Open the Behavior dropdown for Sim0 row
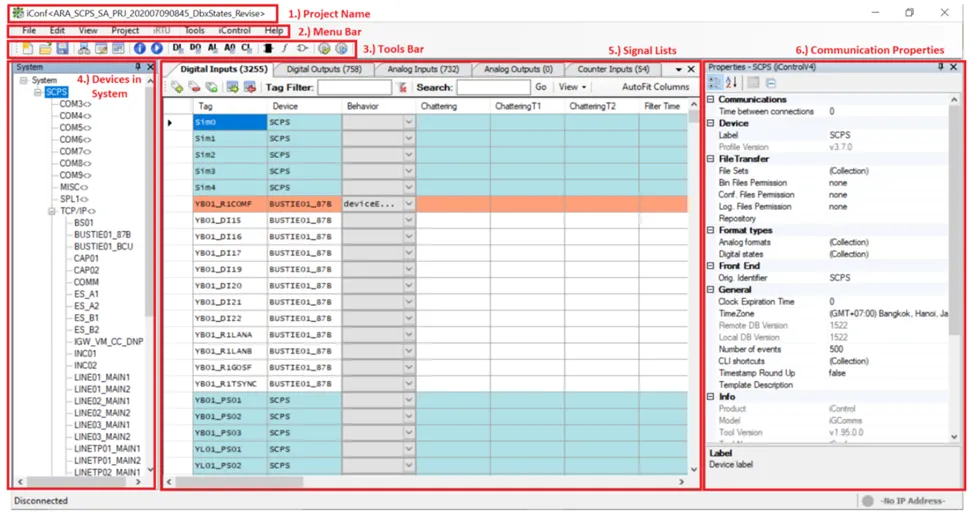 pyautogui.click(x=409, y=123)
